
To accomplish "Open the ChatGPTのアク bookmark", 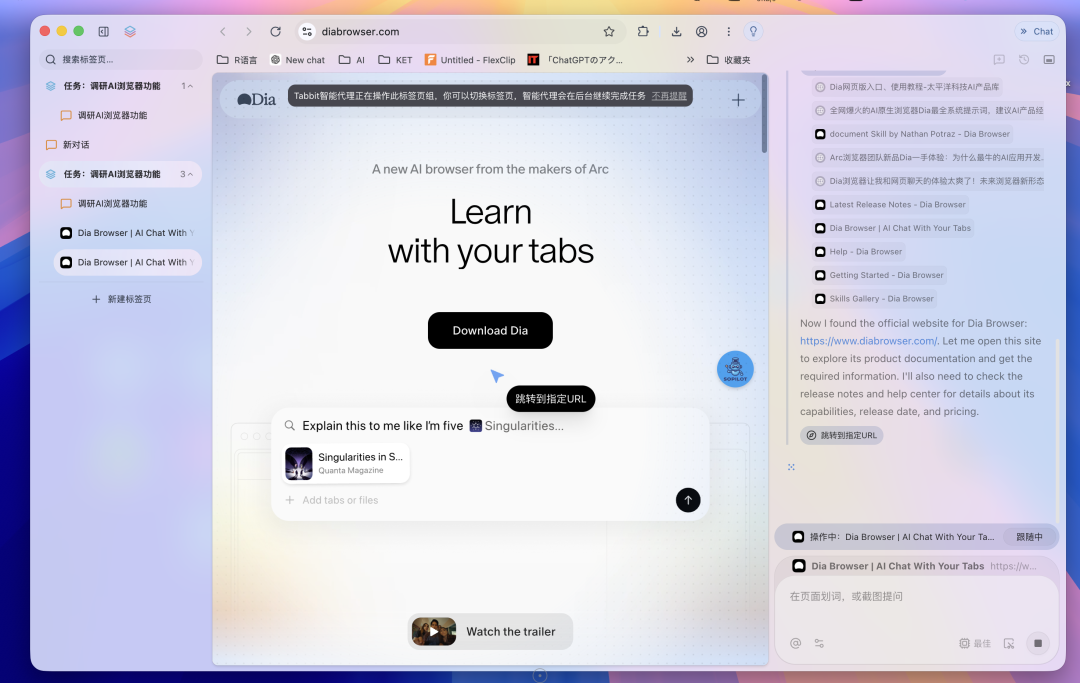I will (x=575, y=60).
